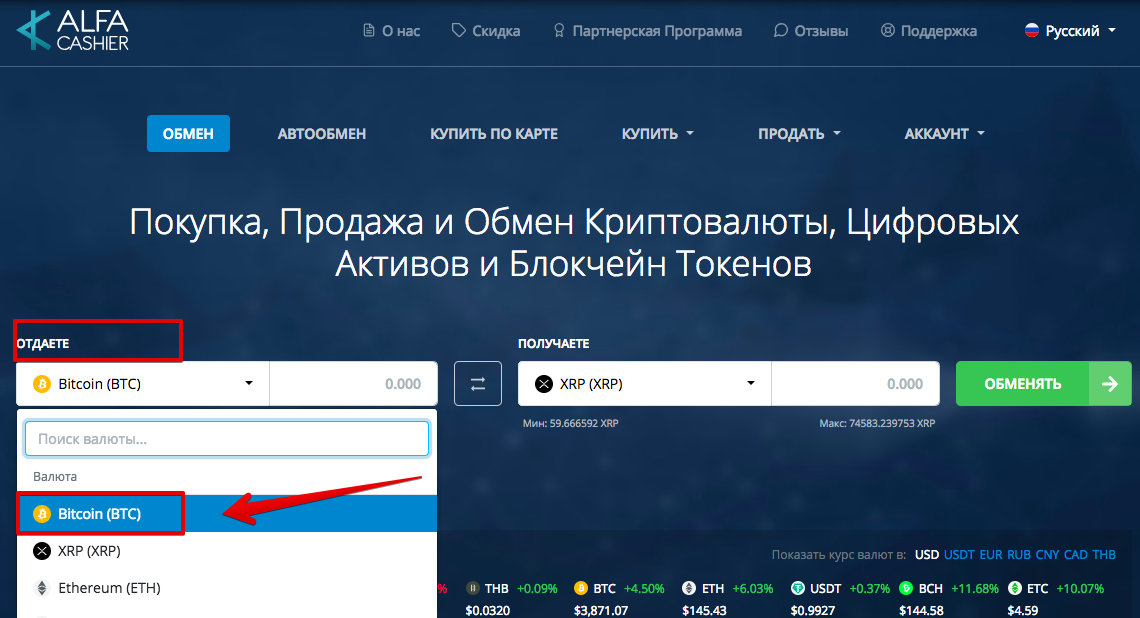Expand the КУПИТЬ menu
The image size is (1140, 618).
[657, 134]
